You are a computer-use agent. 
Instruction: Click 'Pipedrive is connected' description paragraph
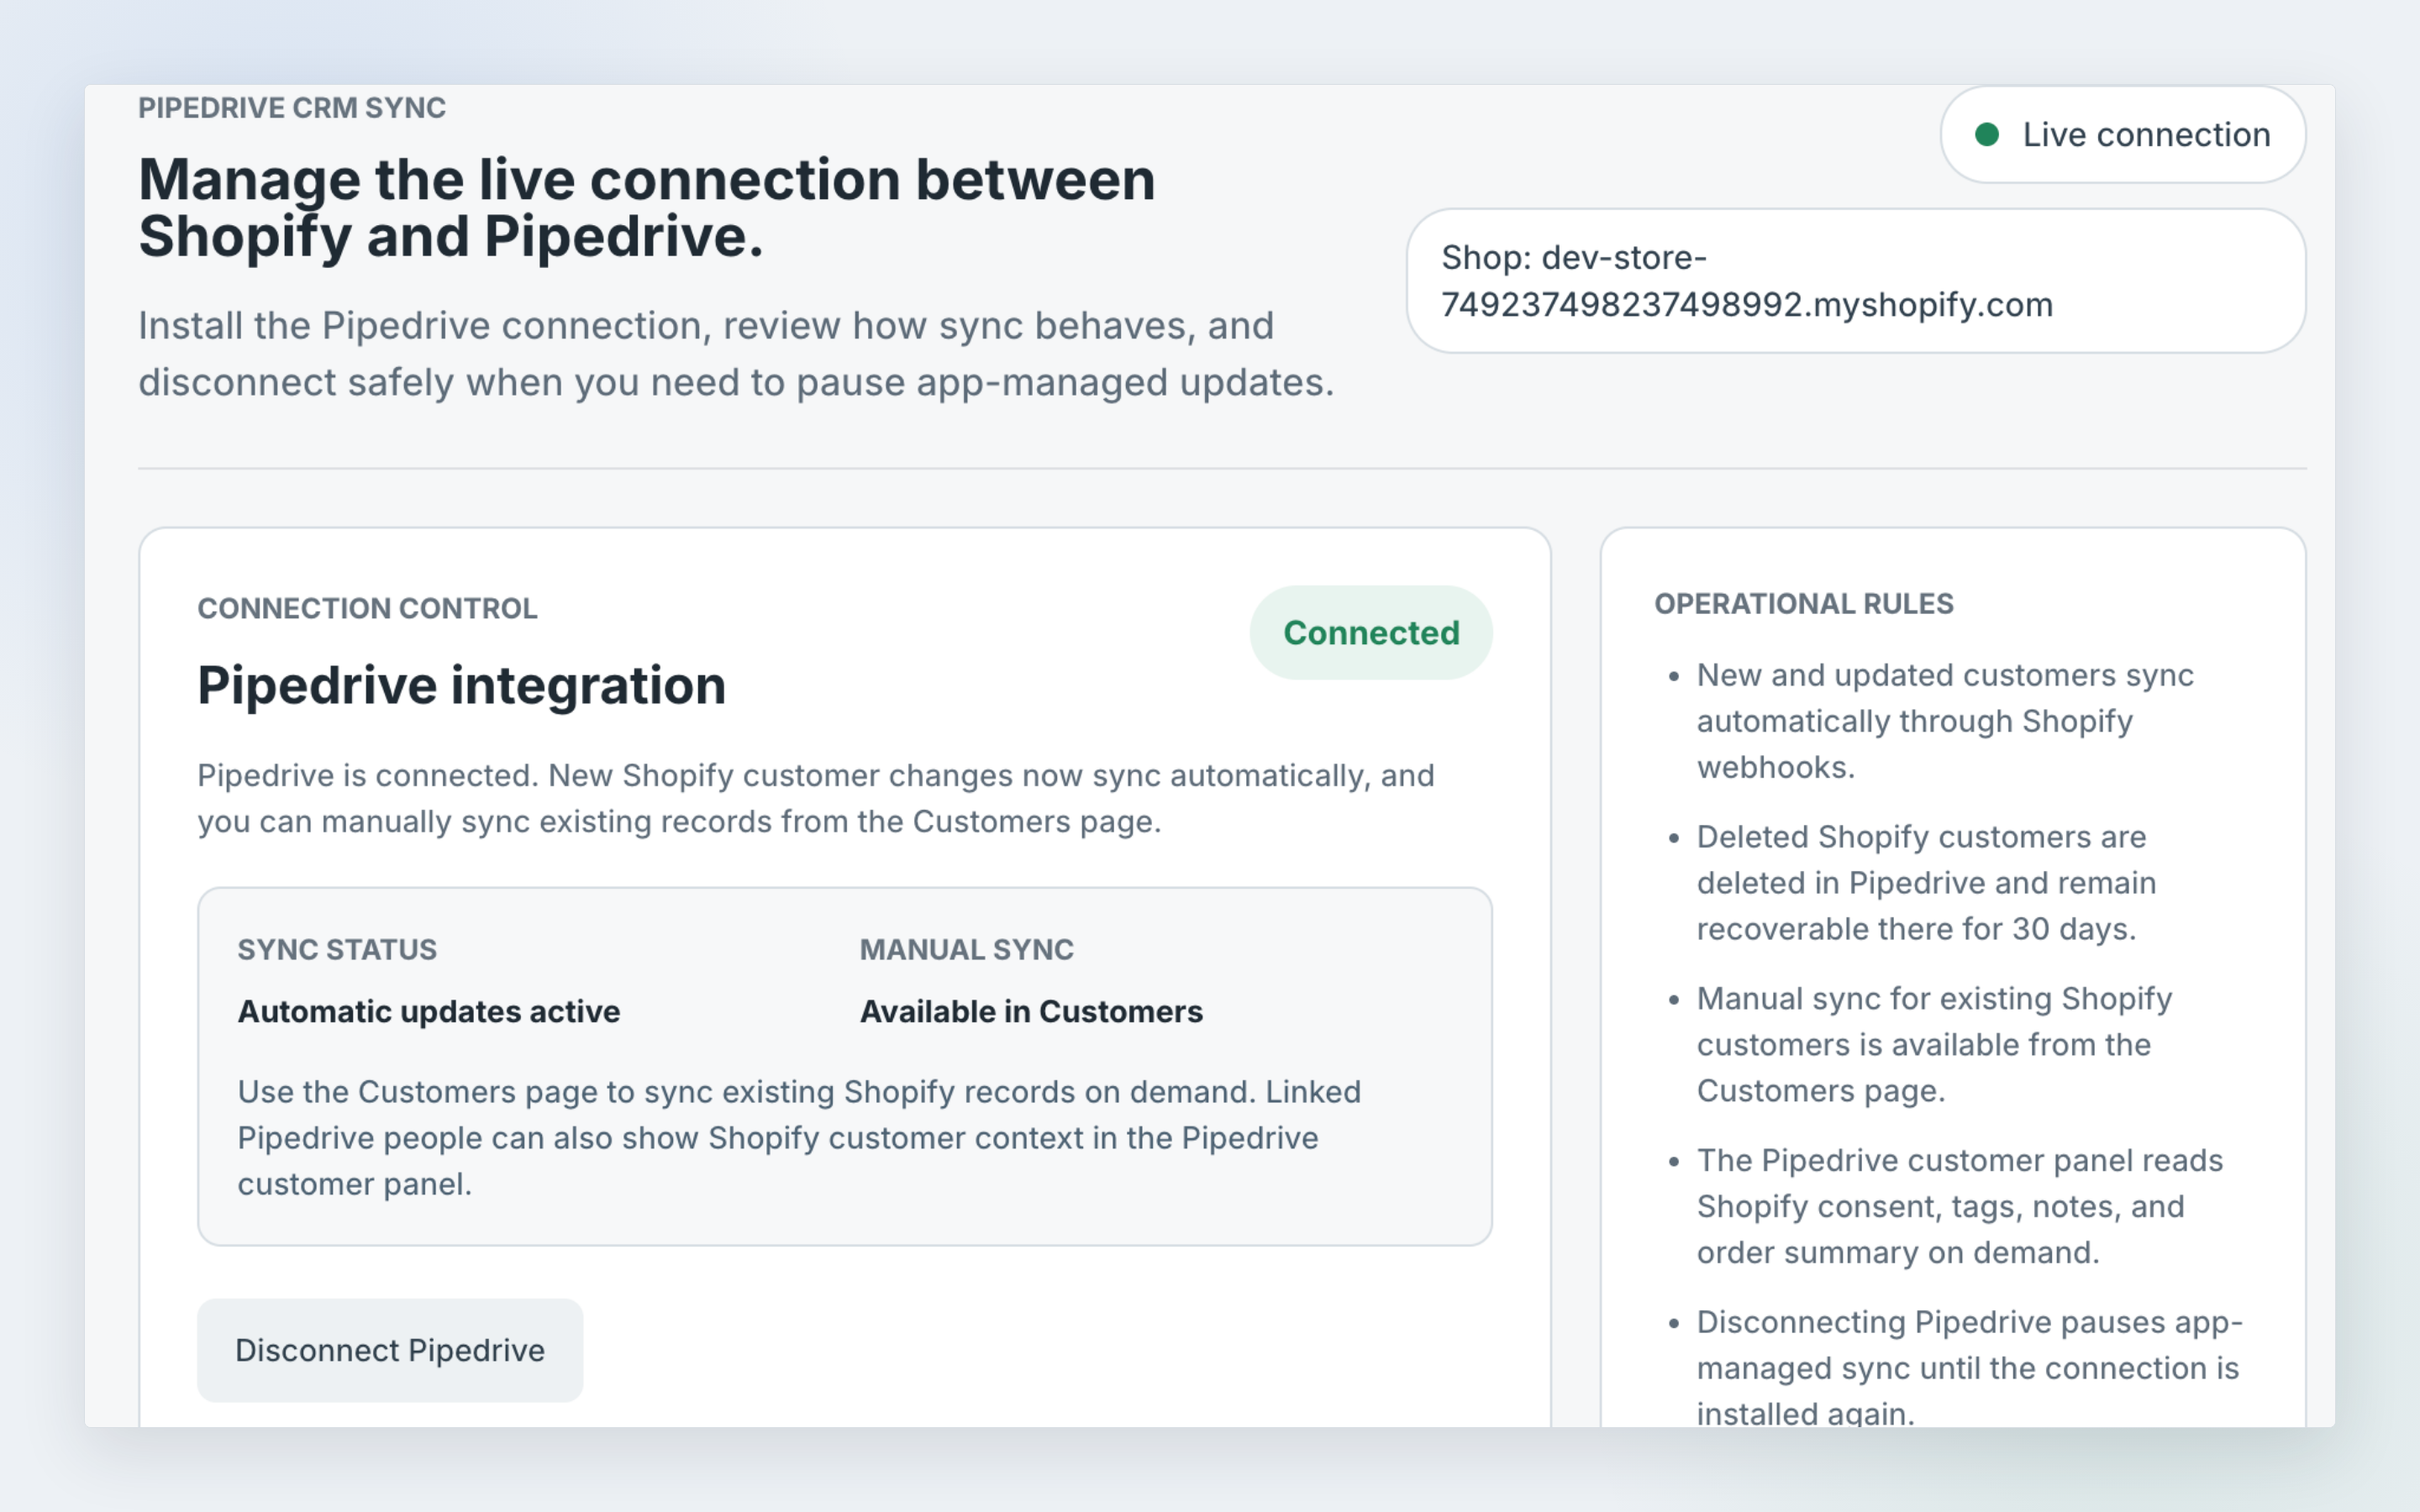816,798
